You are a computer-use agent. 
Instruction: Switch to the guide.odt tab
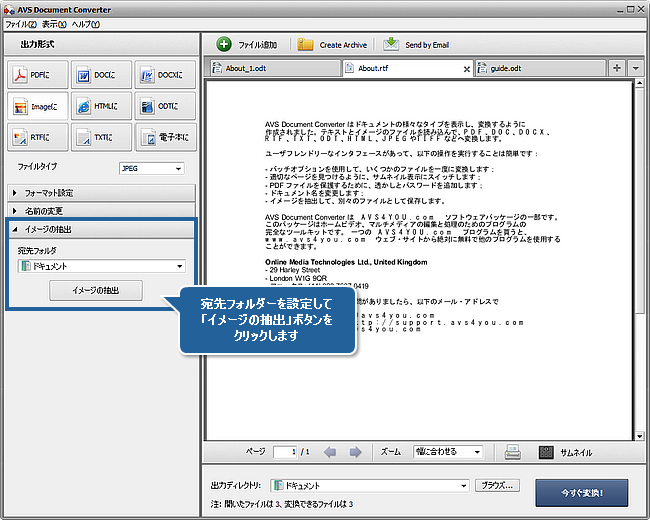541,68
